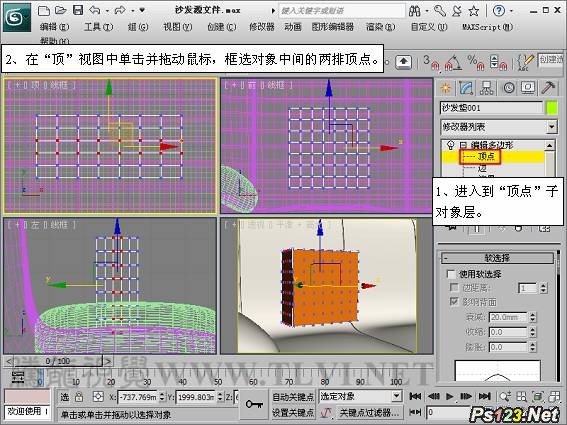Toggle the 自动关键点 auto key button
567x425 pixels.
293,397
